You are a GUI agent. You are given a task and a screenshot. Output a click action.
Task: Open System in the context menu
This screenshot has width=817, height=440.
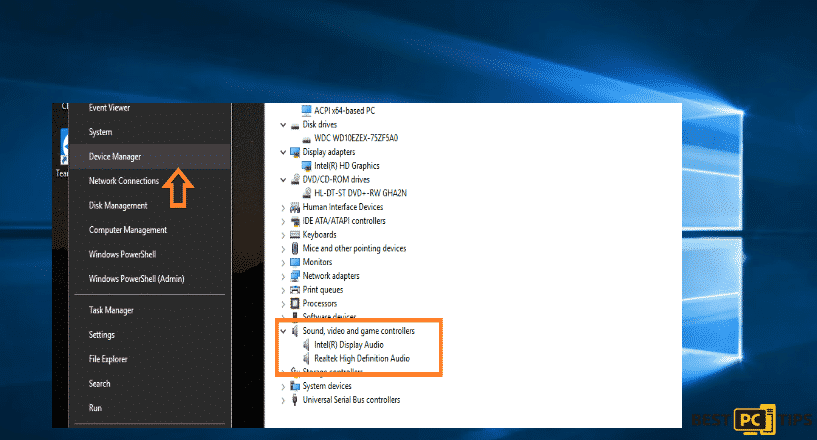click(x=150, y=132)
